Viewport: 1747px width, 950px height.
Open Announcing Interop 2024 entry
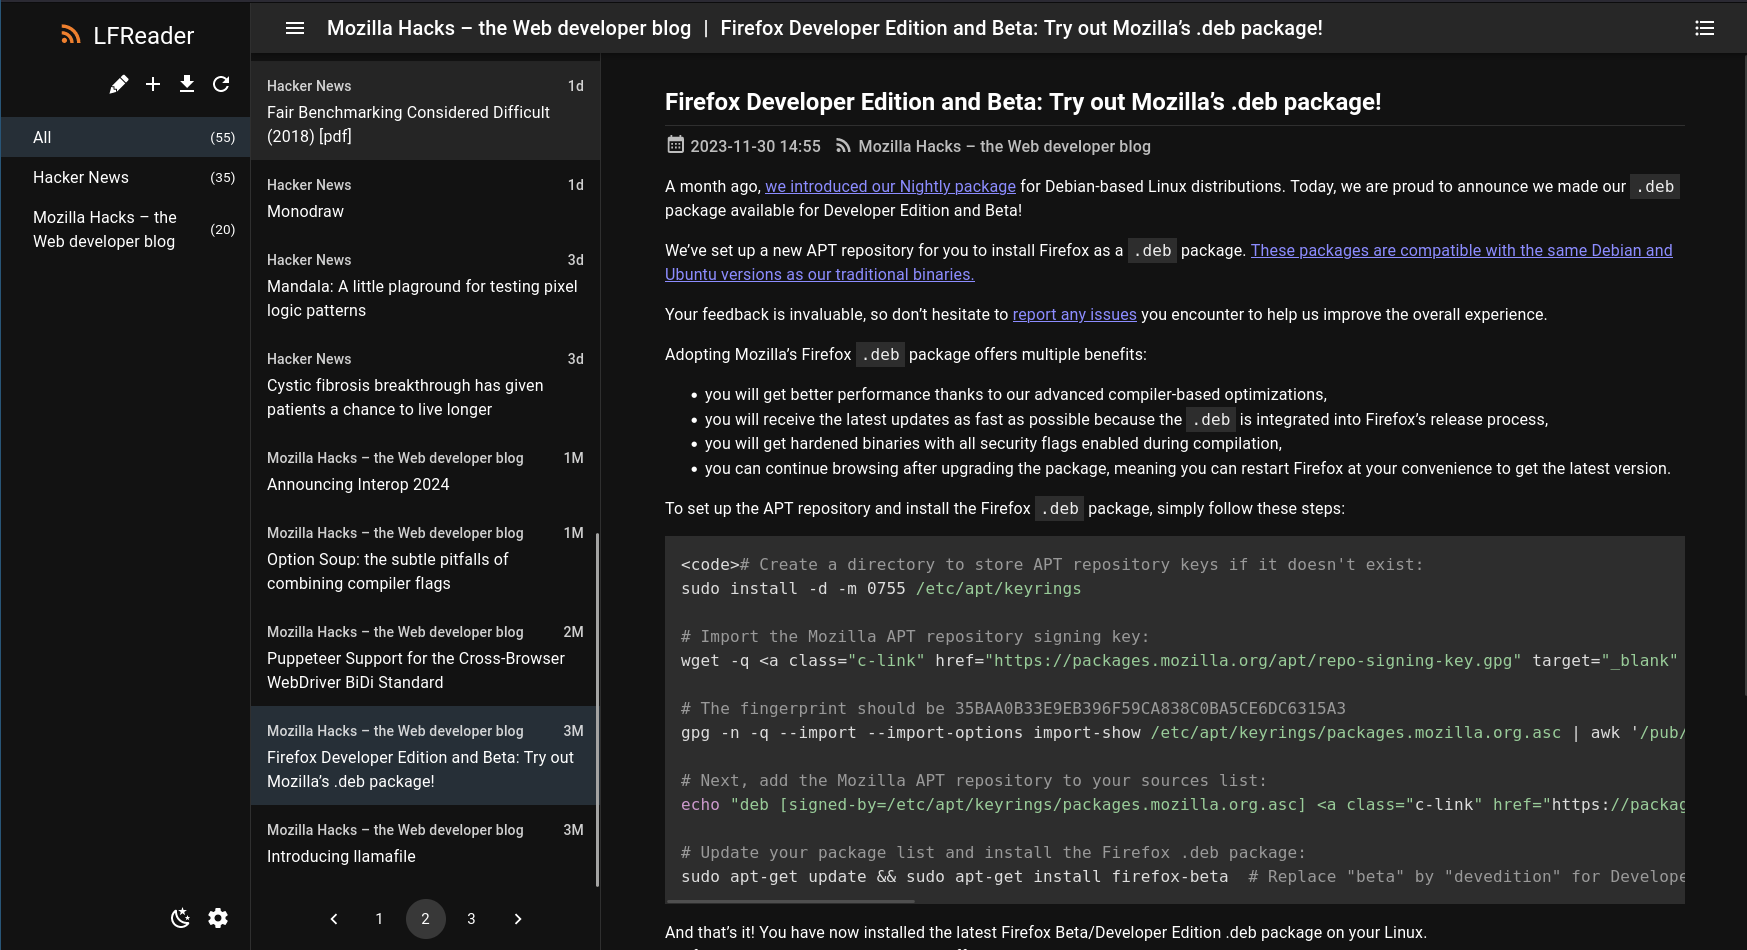[425, 471]
